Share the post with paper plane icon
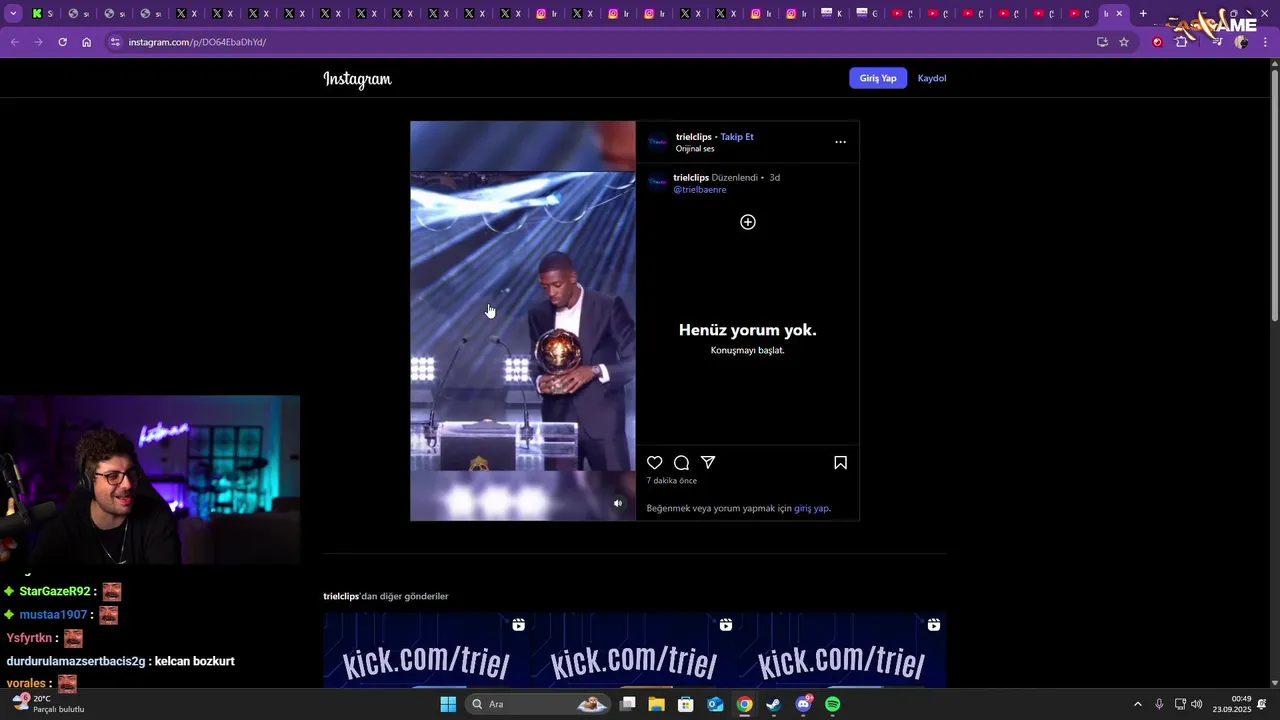The image size is (1280, 720). (708, 462)
